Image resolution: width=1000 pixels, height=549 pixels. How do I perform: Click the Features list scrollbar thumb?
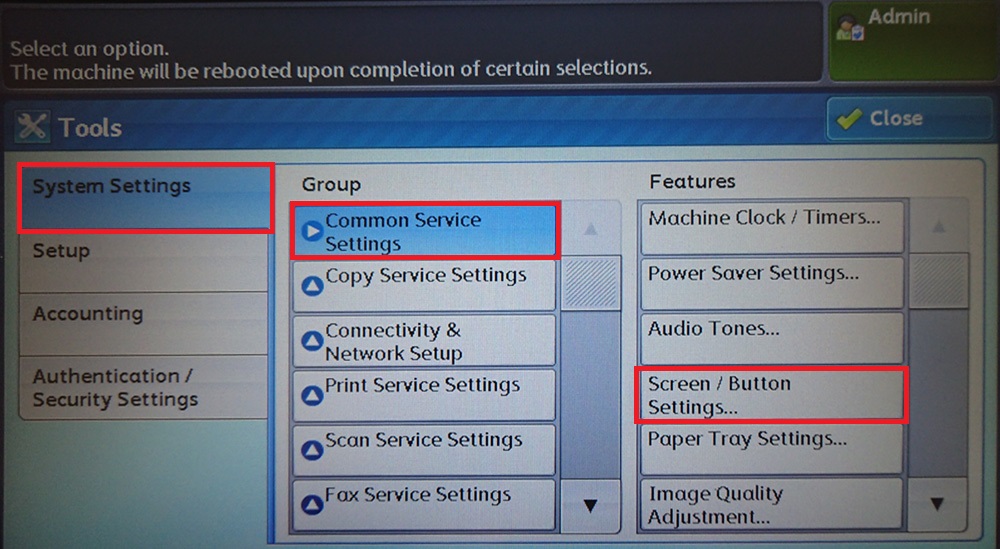pos(937,280)
